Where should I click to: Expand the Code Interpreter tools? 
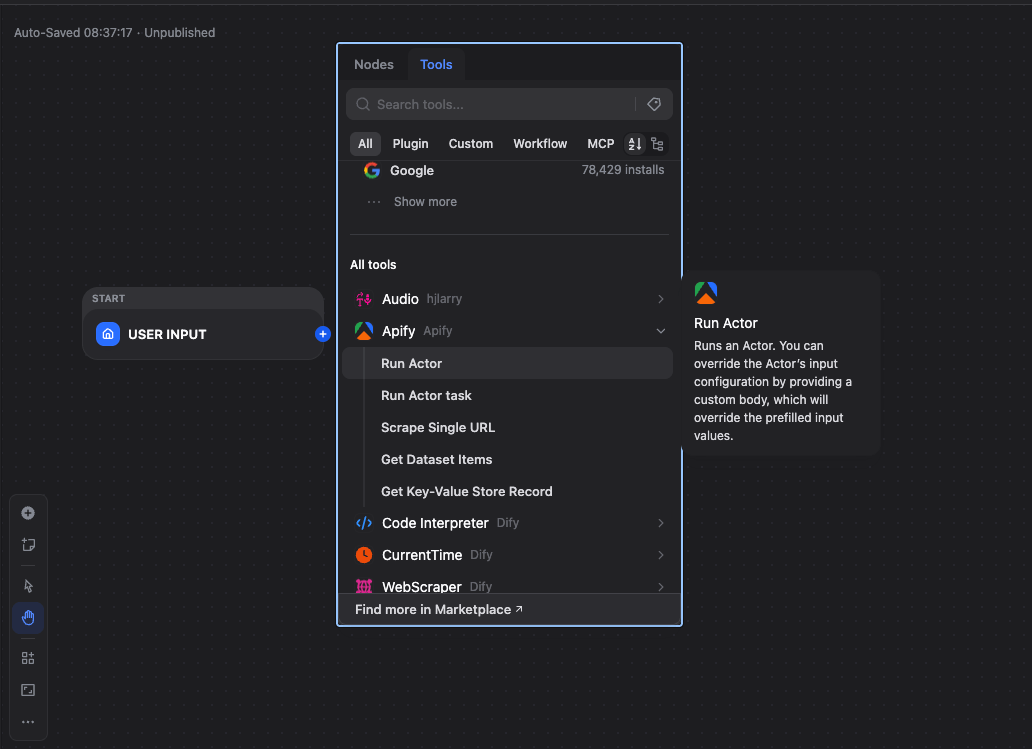tap(659, 522)
